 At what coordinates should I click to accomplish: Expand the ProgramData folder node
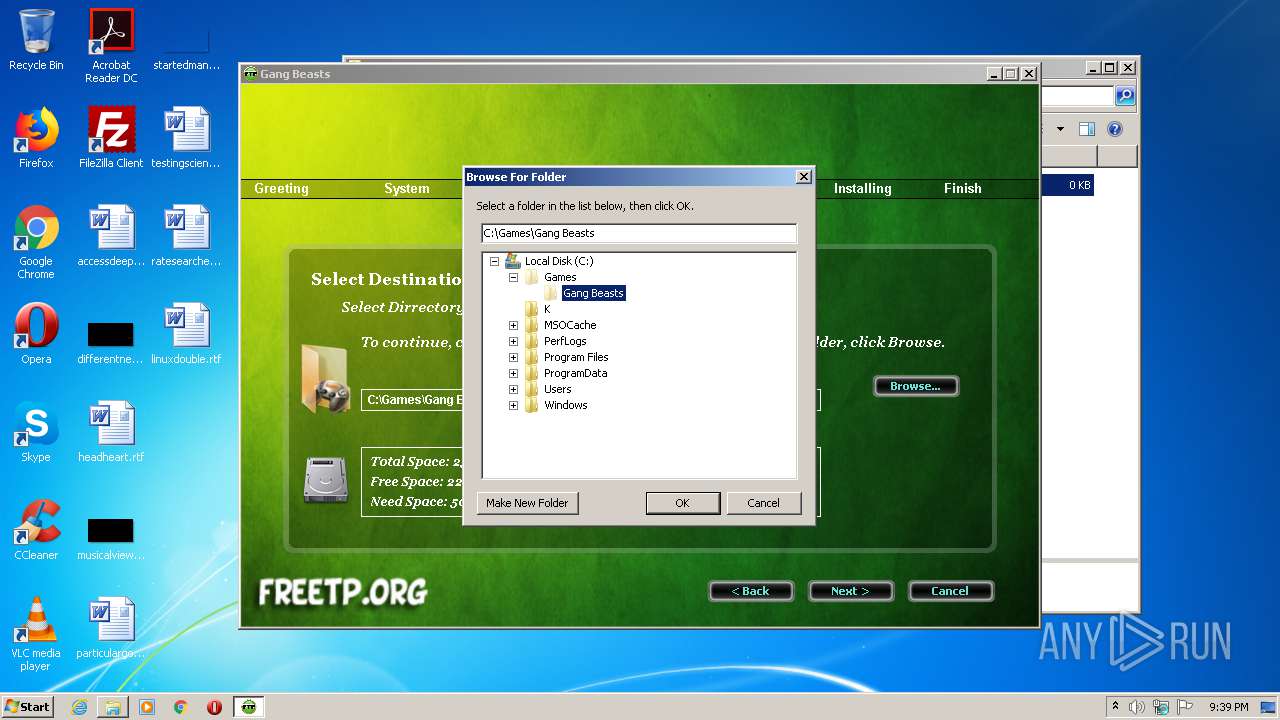(x=513, y=373)
